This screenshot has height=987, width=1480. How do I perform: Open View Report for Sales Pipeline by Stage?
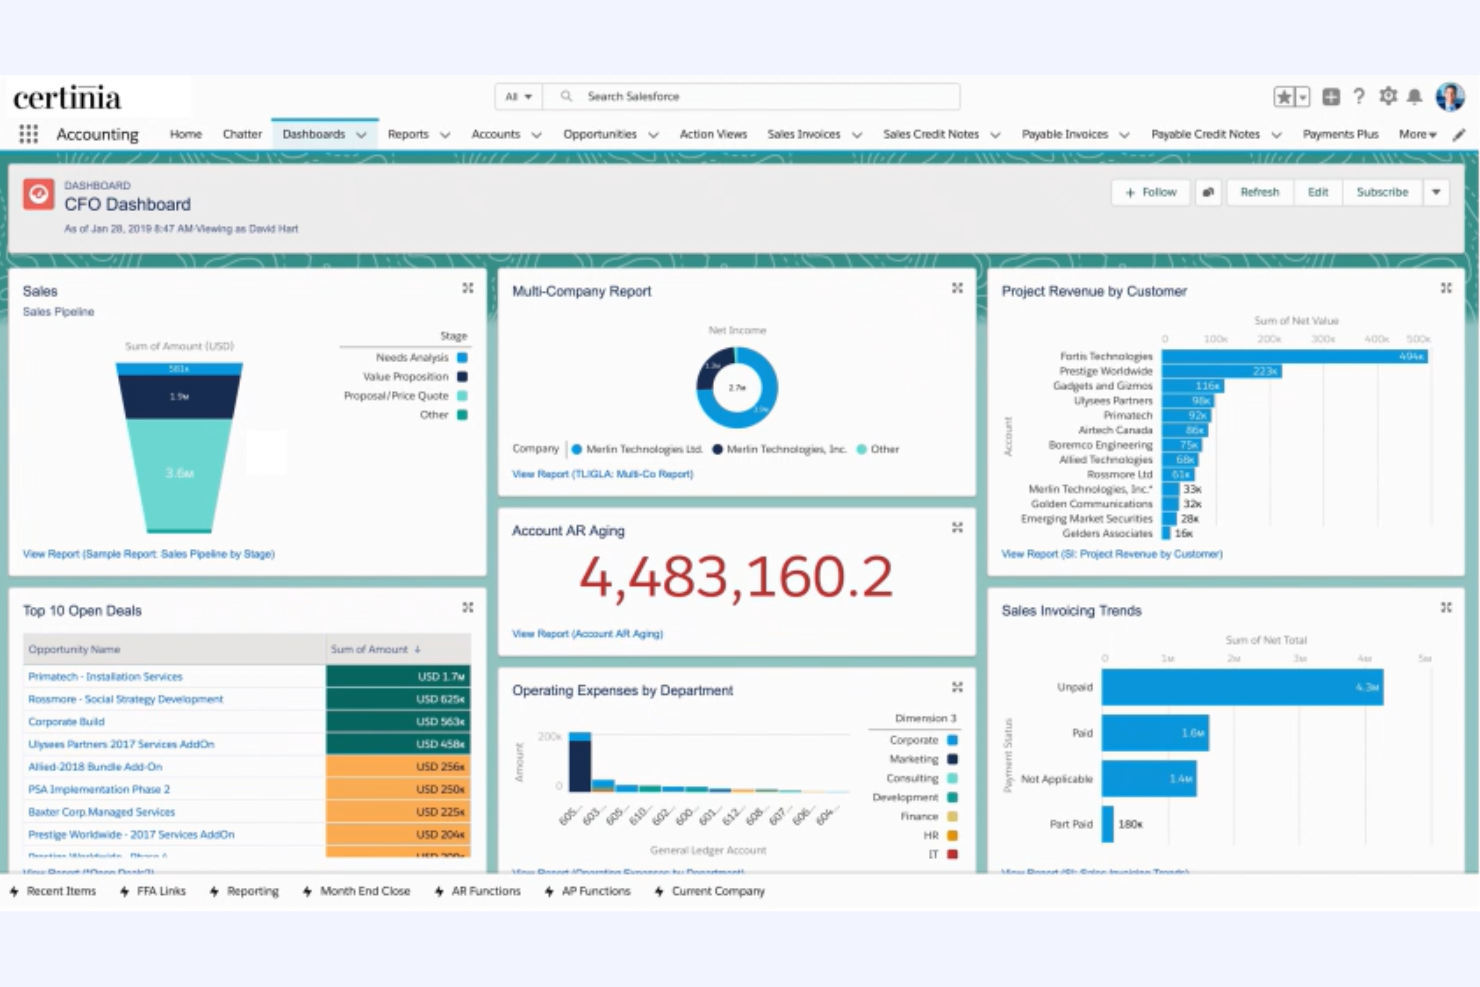coord(148,553)
